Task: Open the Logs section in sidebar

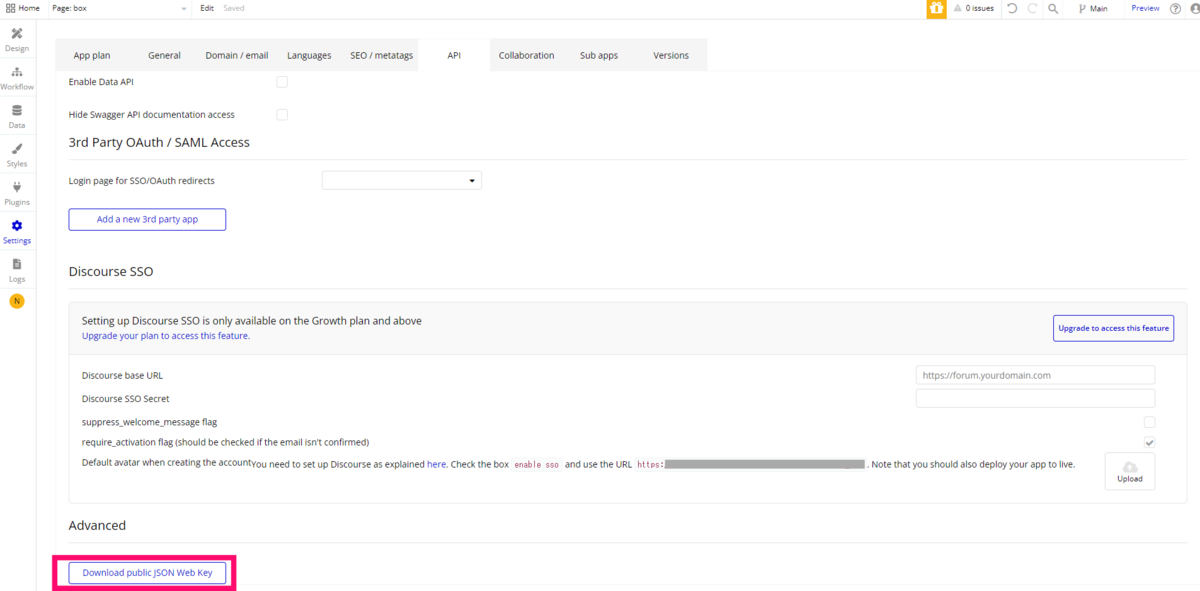Action: pos(17,270)
